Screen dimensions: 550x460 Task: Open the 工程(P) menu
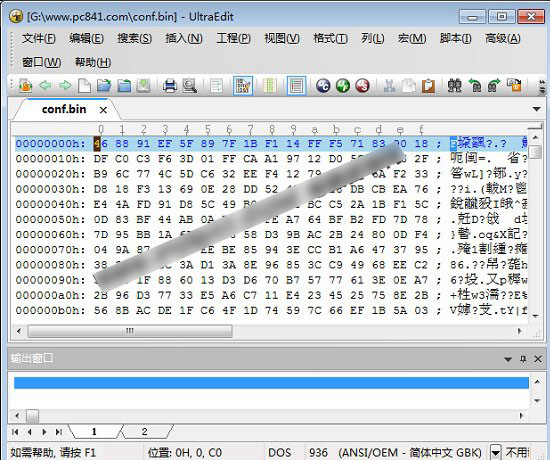(233, 38)
